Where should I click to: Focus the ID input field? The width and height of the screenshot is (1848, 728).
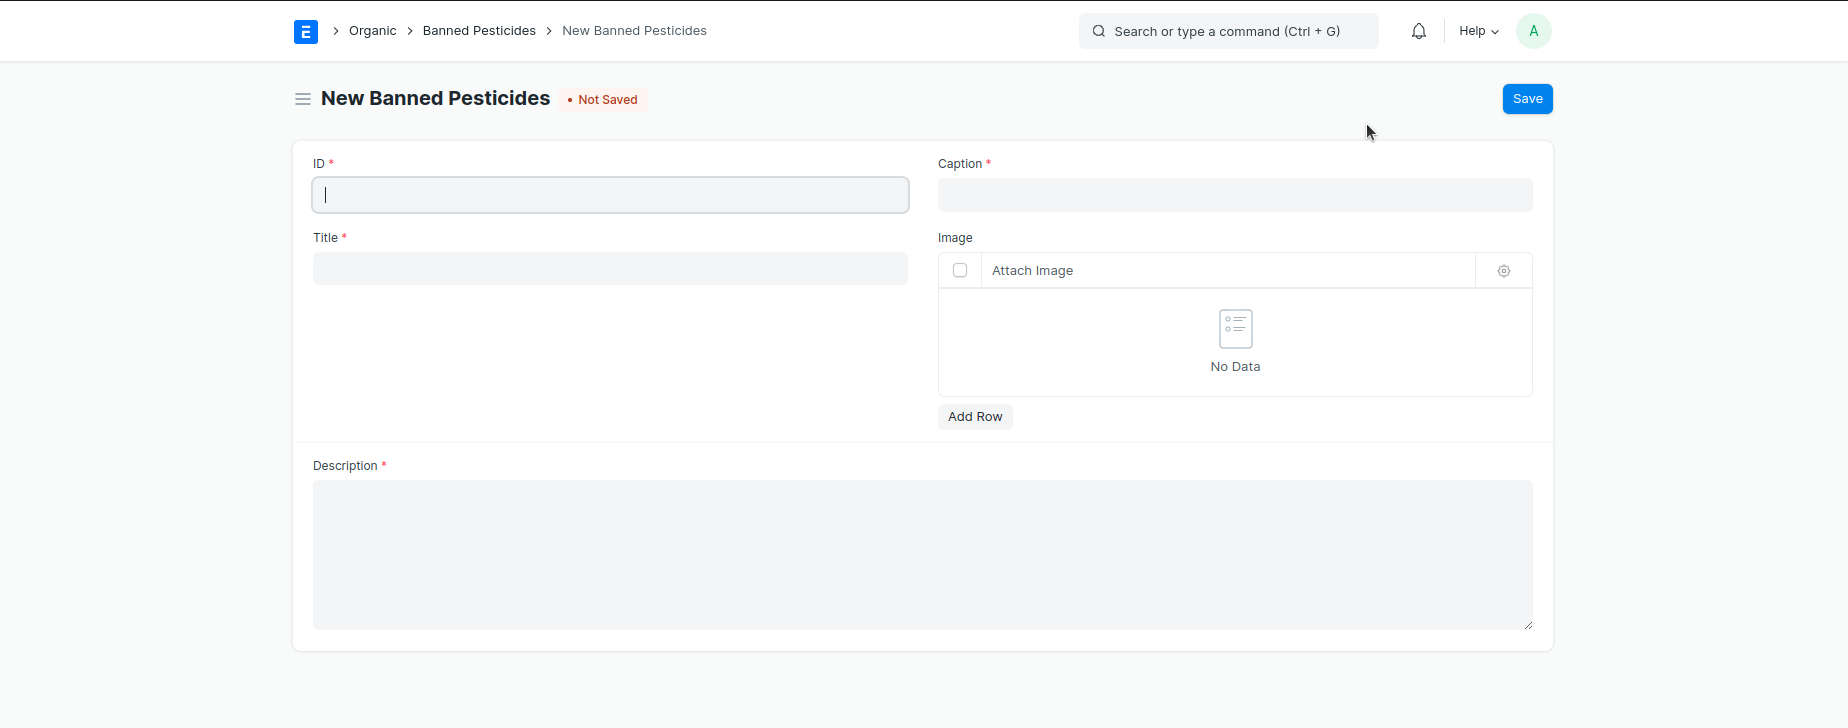tap(610, 195)
